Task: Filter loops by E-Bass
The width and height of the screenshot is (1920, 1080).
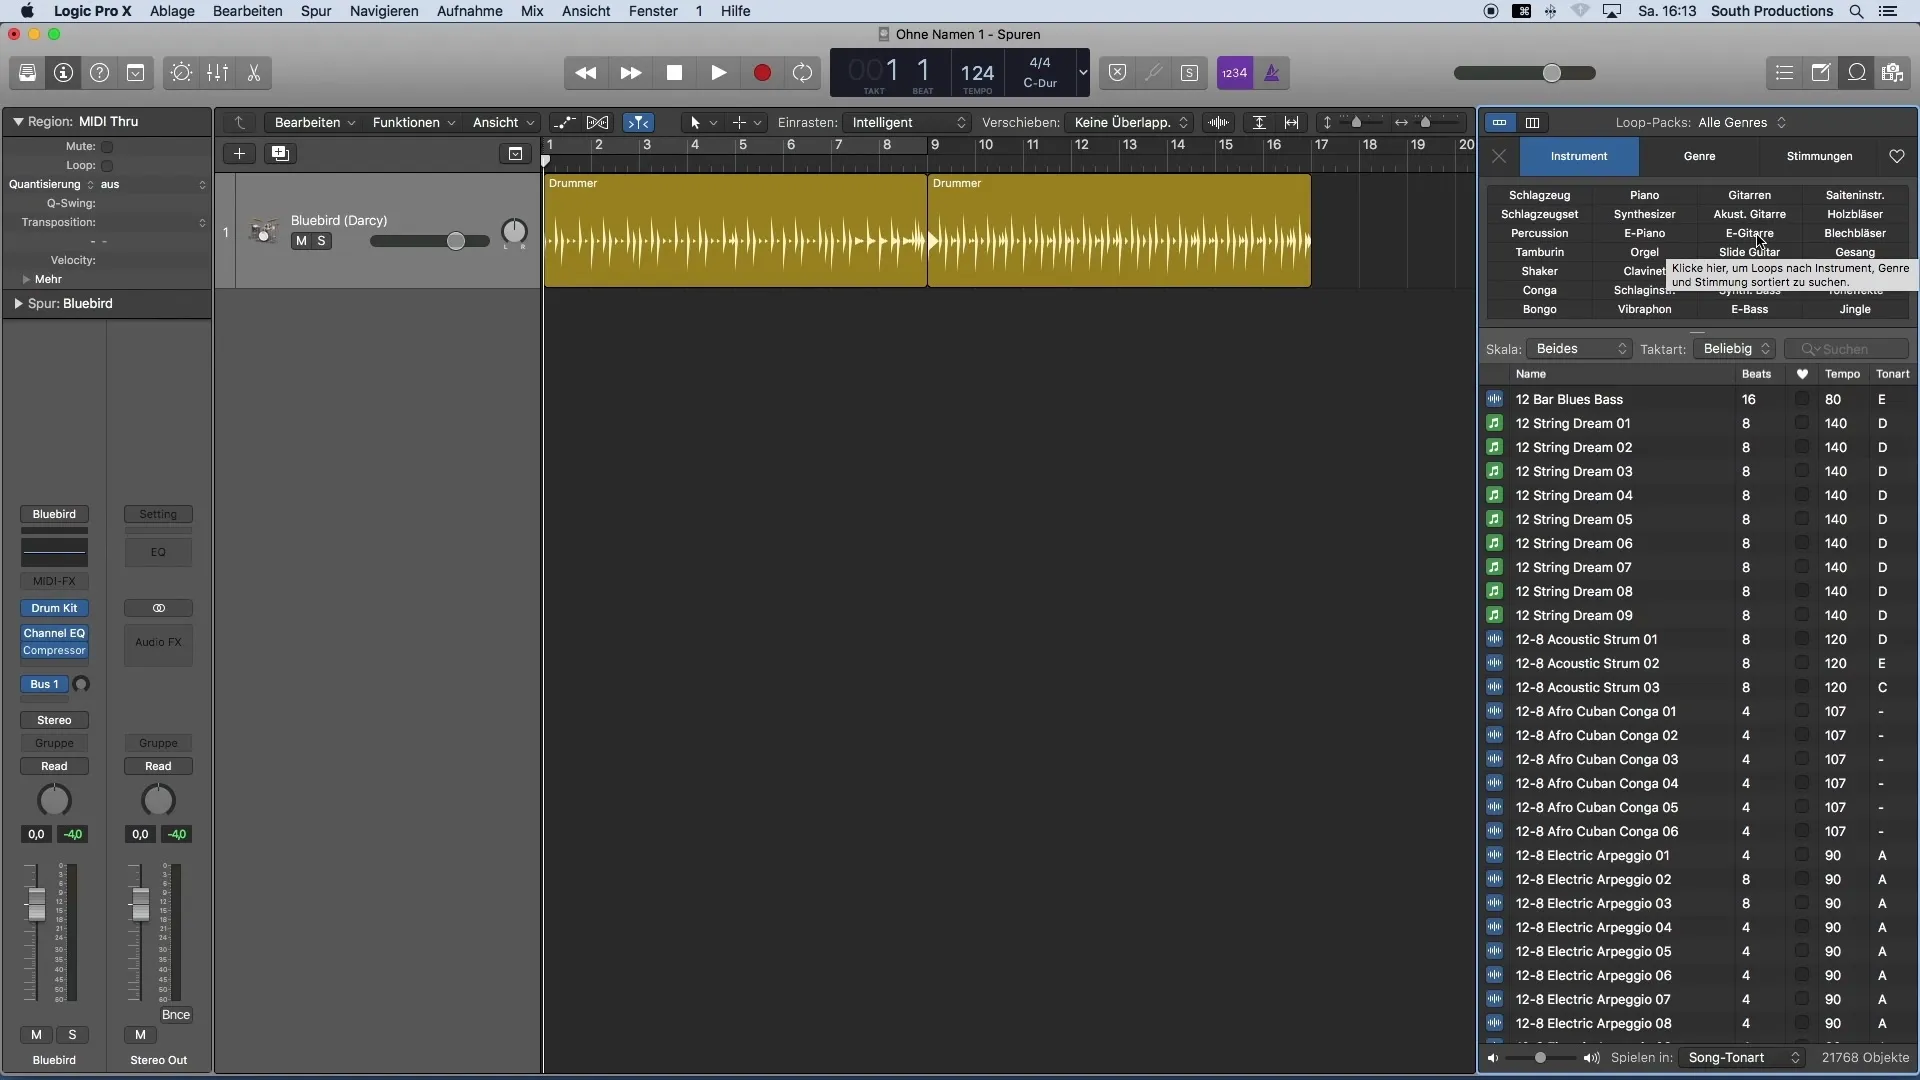Action: pyautogui.click(x=1749, y=310)
